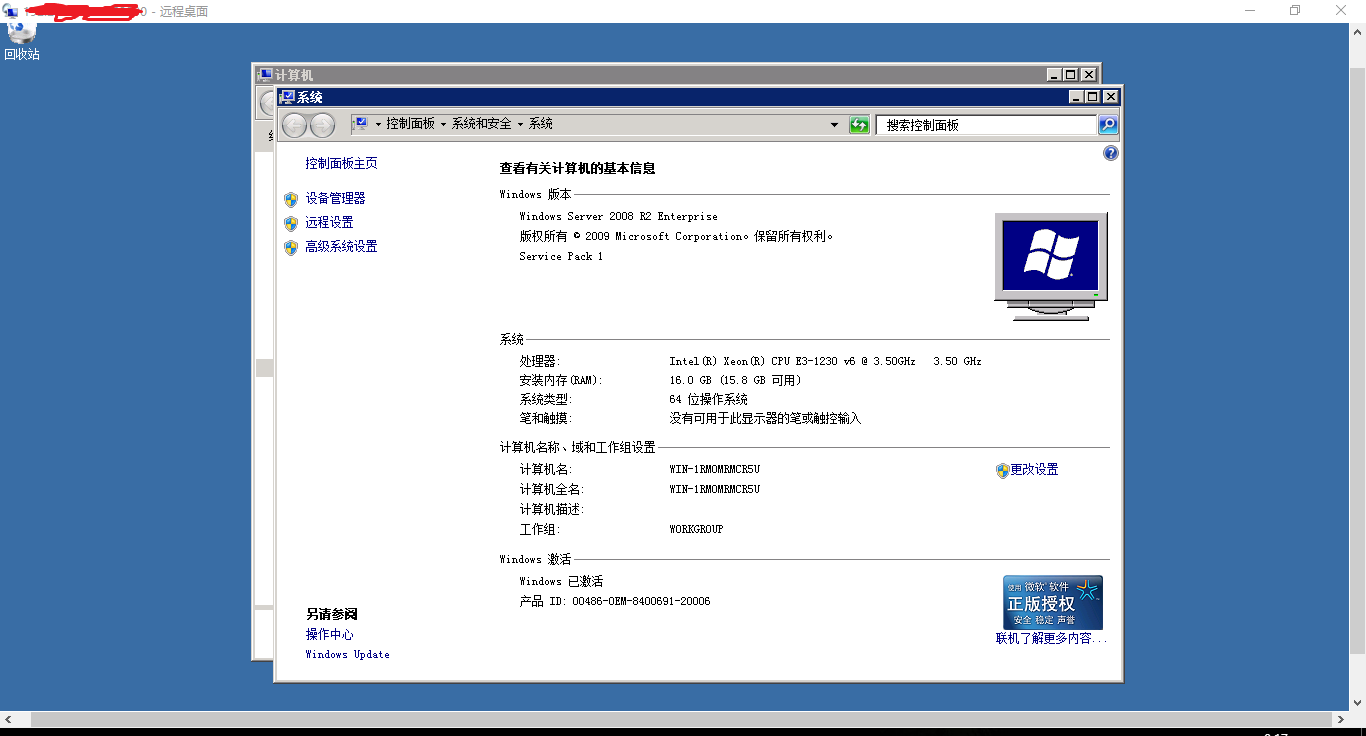Click processor value Intel Xeon E3-1230 v6
1366x736 pixels.
pos(825,361)
